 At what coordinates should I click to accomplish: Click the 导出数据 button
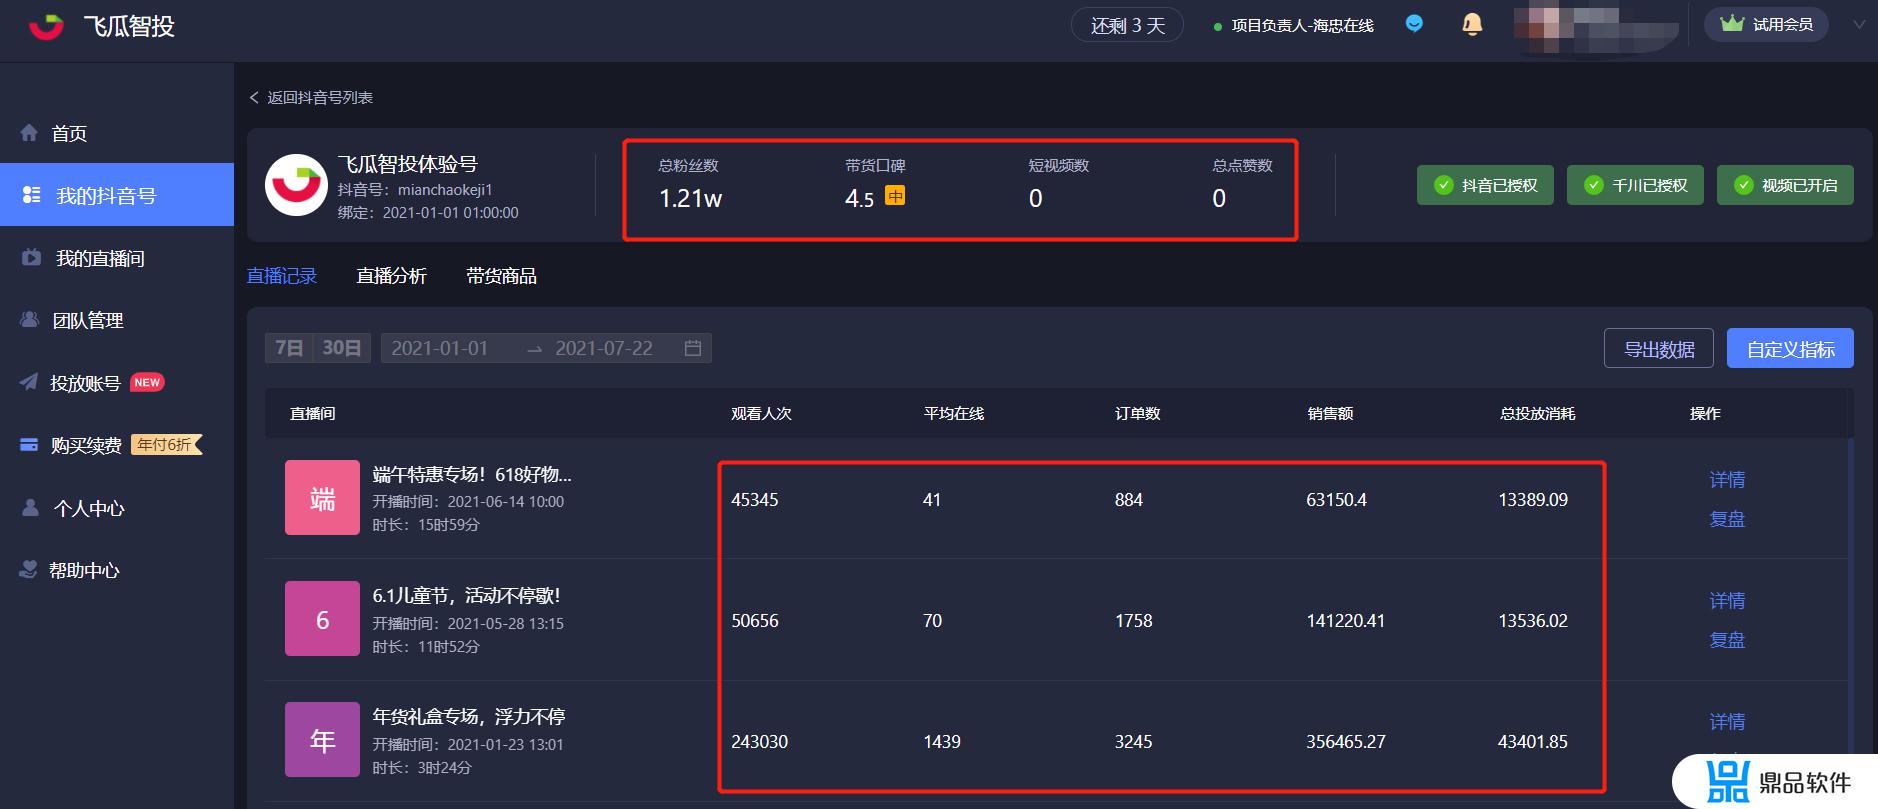[x=1659, y=348]
